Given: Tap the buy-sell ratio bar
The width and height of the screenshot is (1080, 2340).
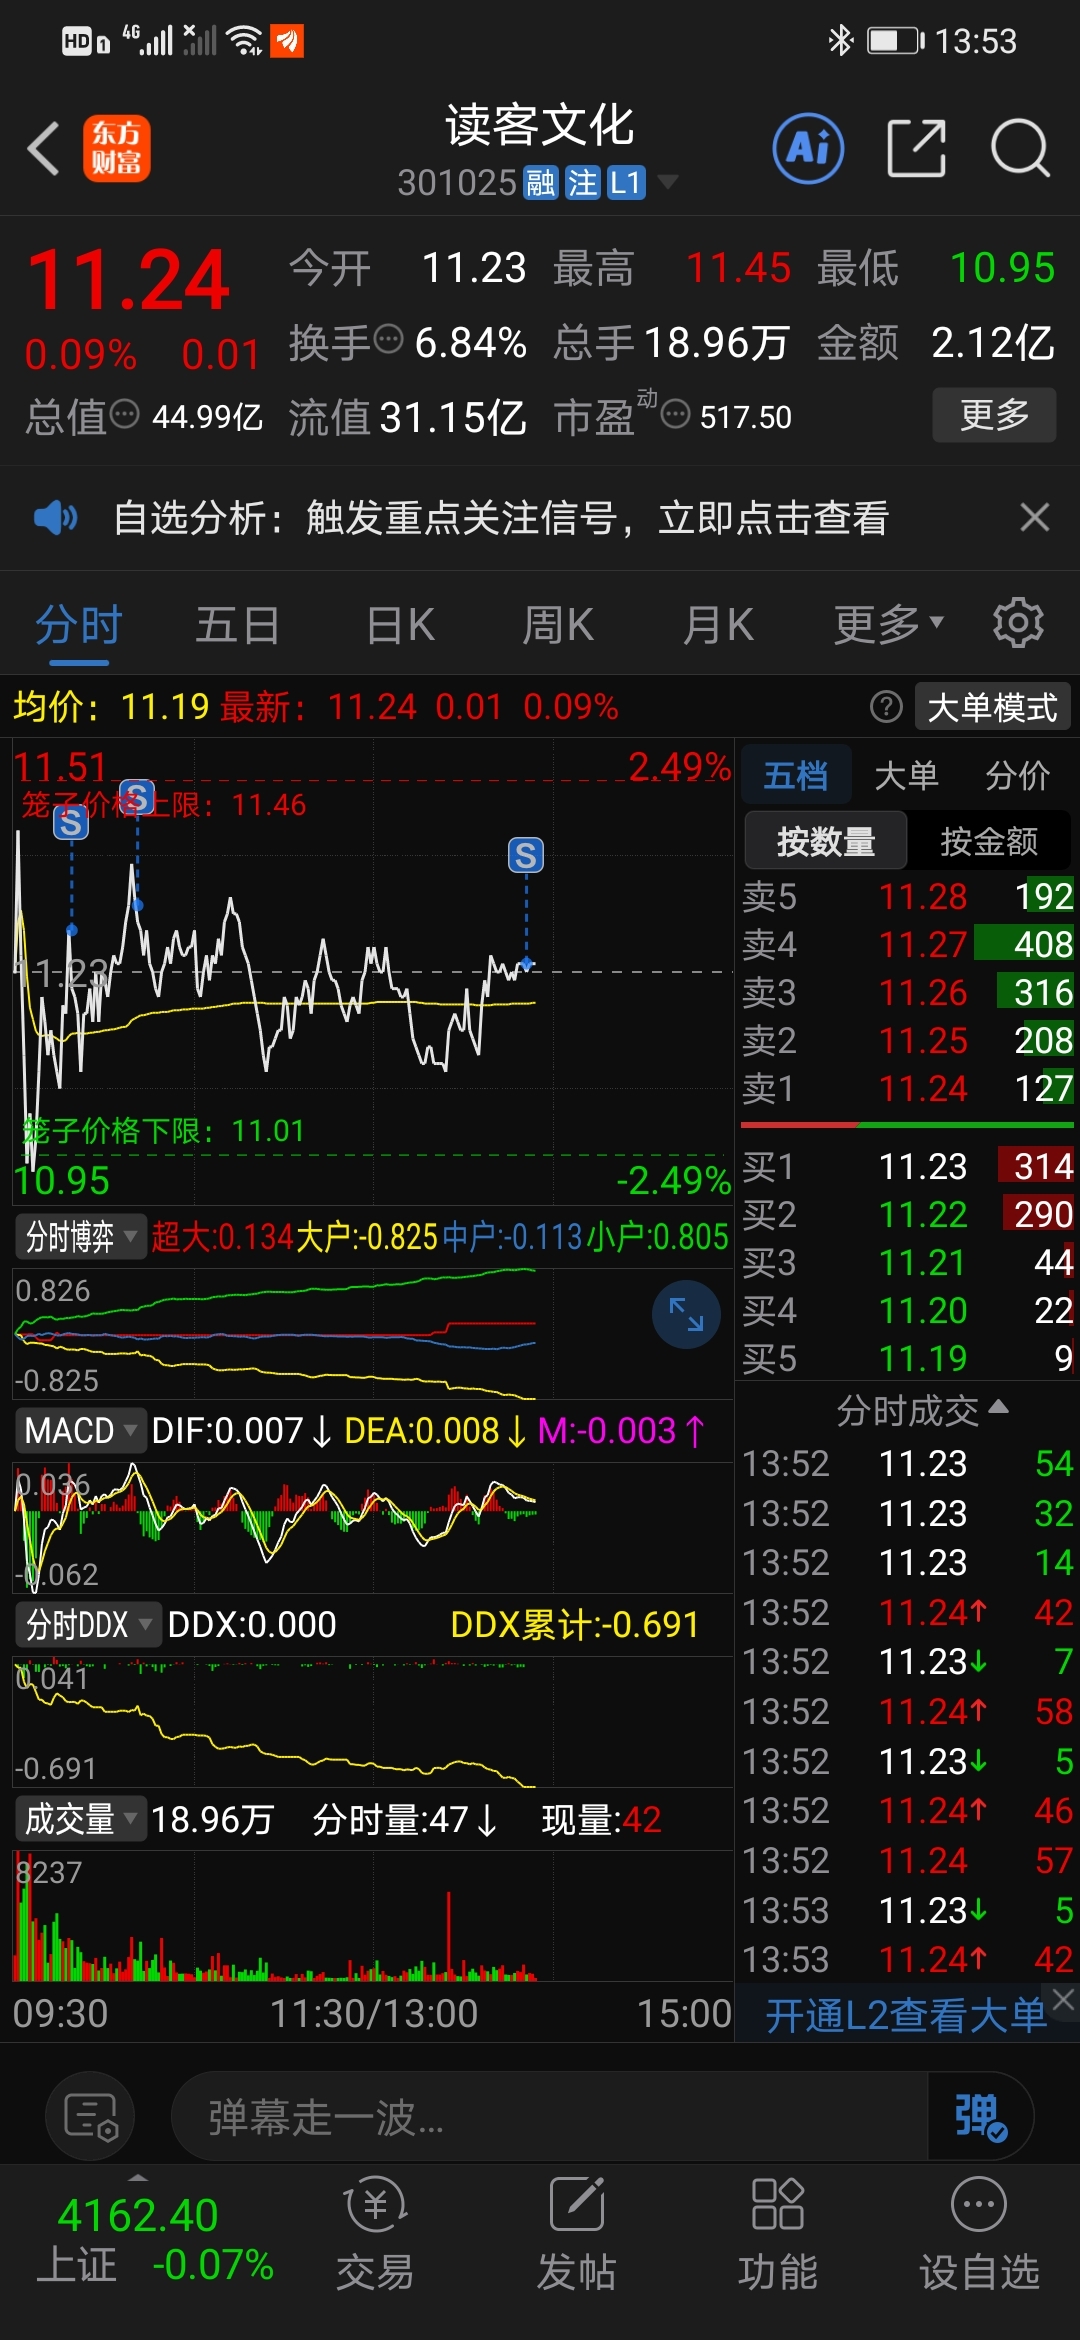Looking at the screenshot, I should click(908, 1125).
